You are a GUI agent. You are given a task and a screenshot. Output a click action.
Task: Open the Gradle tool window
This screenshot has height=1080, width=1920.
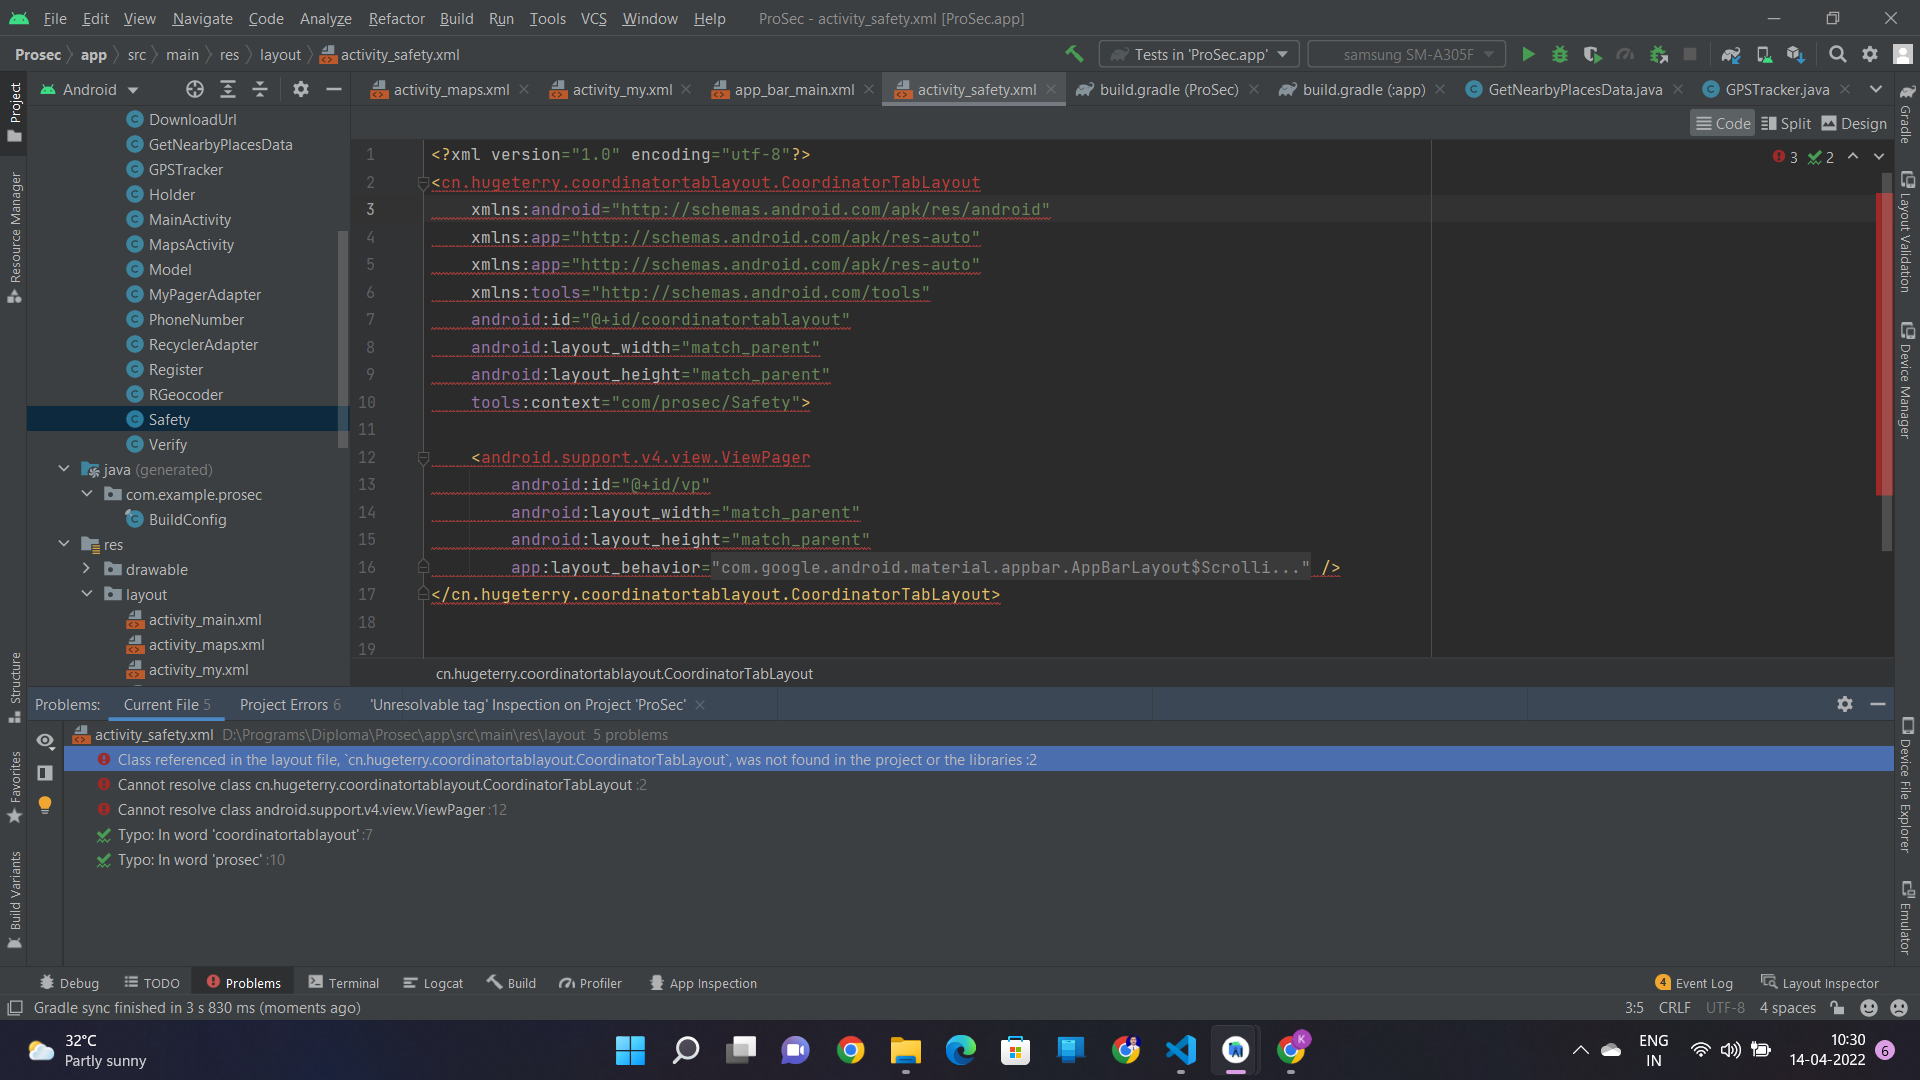pos(1906,113)
